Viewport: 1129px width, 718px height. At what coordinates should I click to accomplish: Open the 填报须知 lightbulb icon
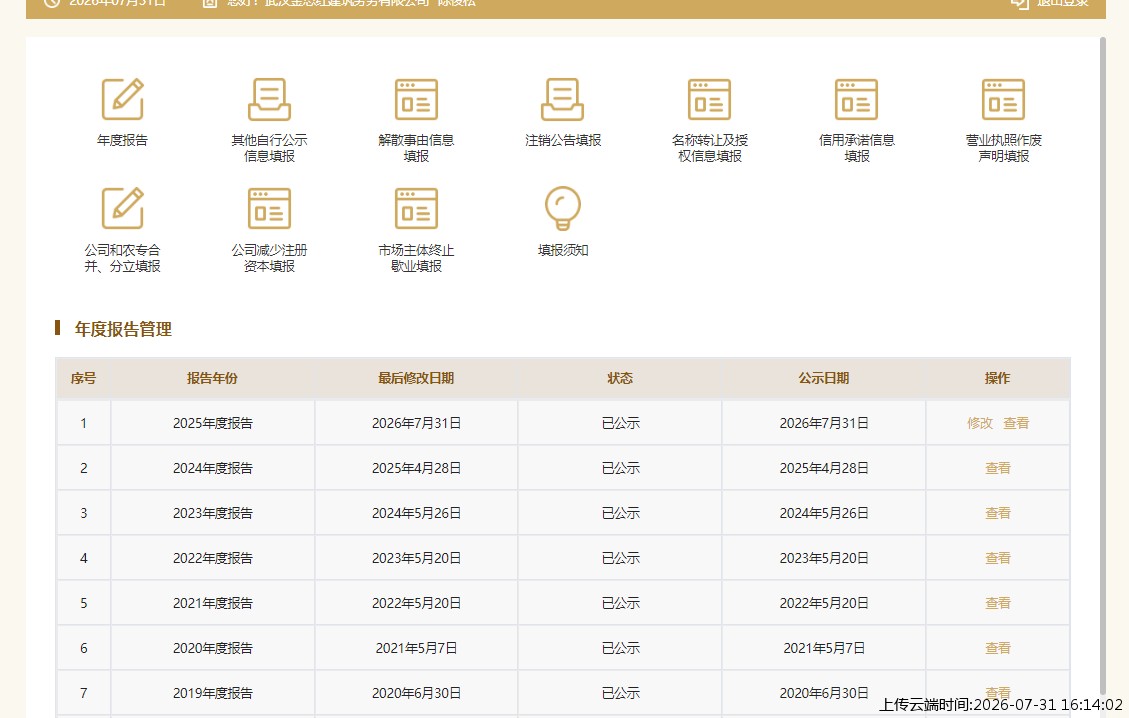click(562, 208)
